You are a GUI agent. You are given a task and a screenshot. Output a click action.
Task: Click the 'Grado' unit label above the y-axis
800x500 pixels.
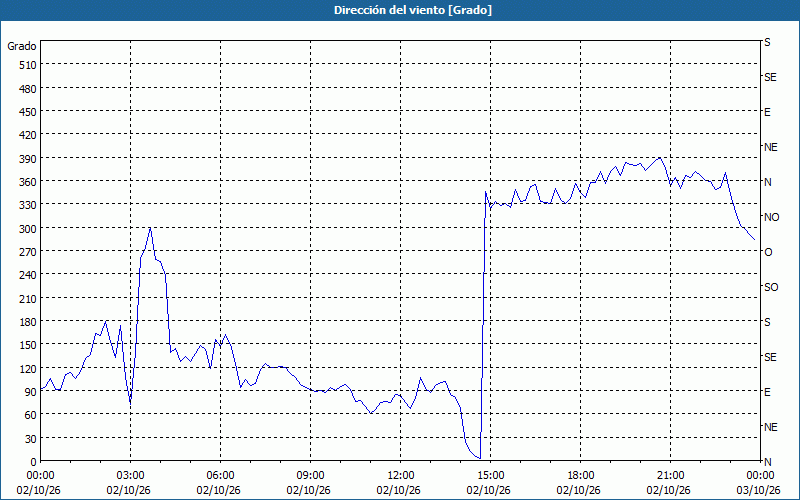22,46
